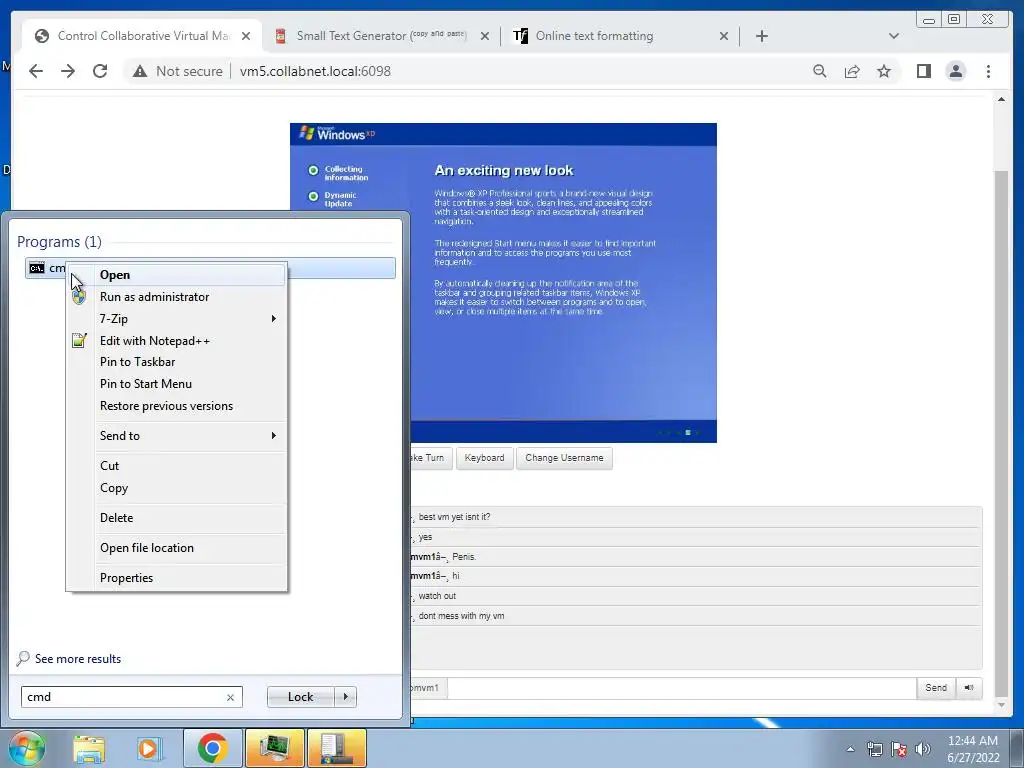Choose Cut from context menu

(x=177, y=466)
